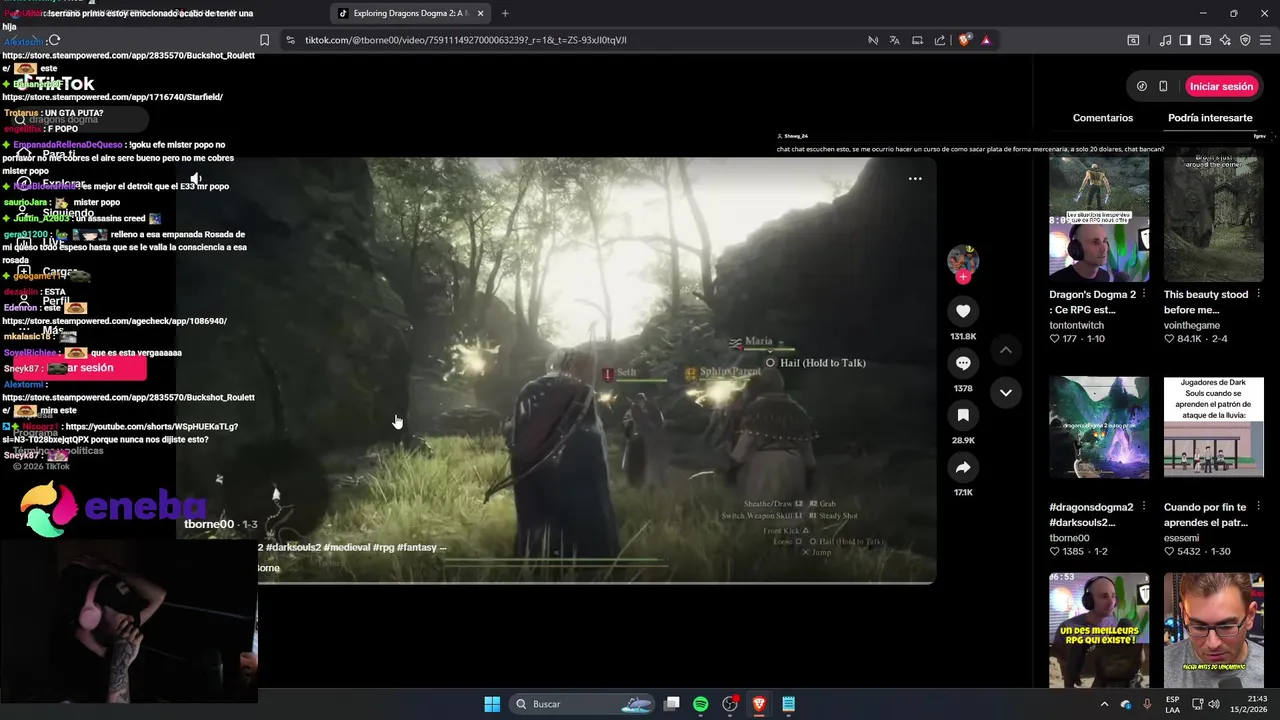Image resolution: width=1280 pixels, height=720 pixels.
Task: Open the volume icon in the system tray
Action: pyautogui.click(x=1214, y=704)
